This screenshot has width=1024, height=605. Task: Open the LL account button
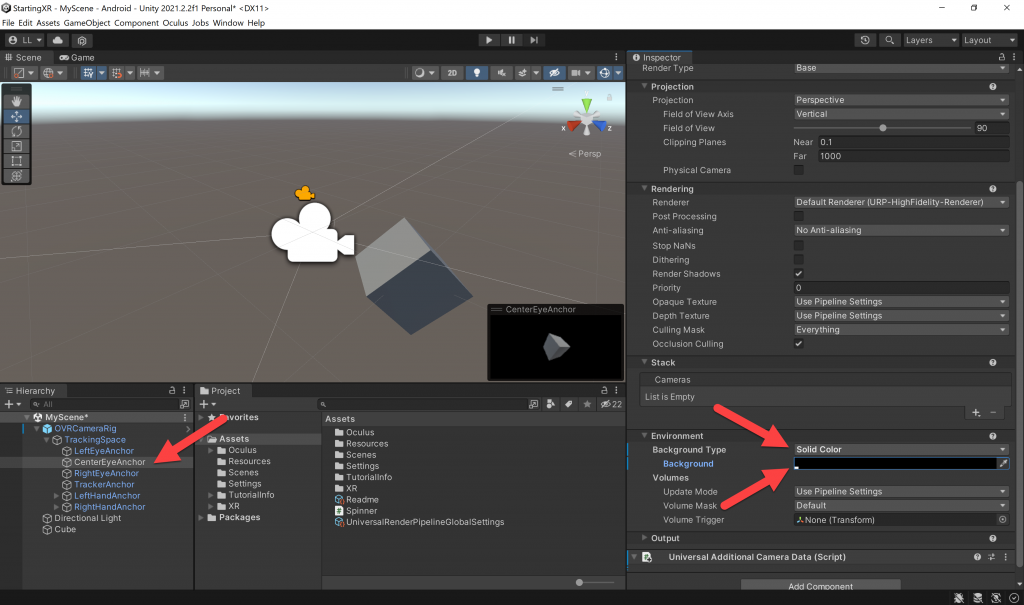(25, 40)
